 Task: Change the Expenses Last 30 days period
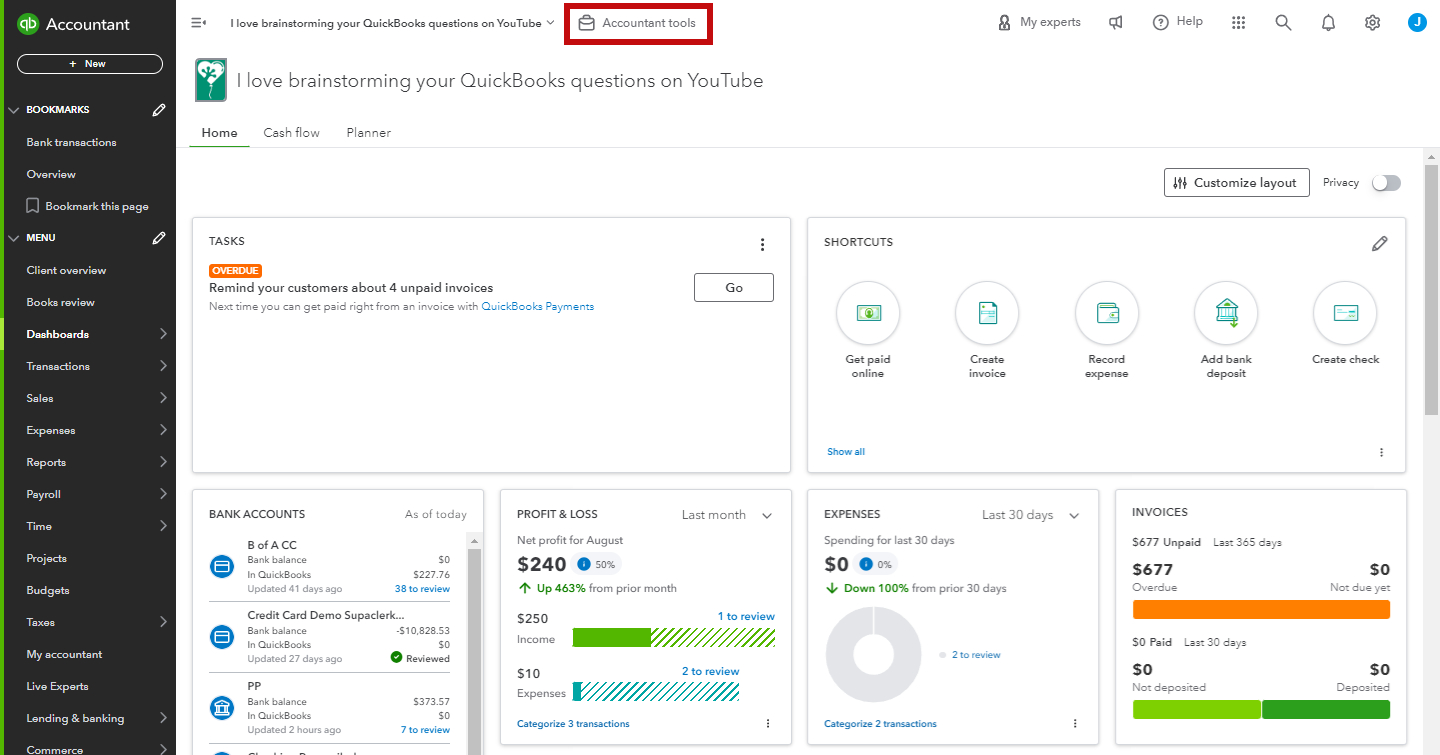pyautogui.click(x=1031, y=515)
